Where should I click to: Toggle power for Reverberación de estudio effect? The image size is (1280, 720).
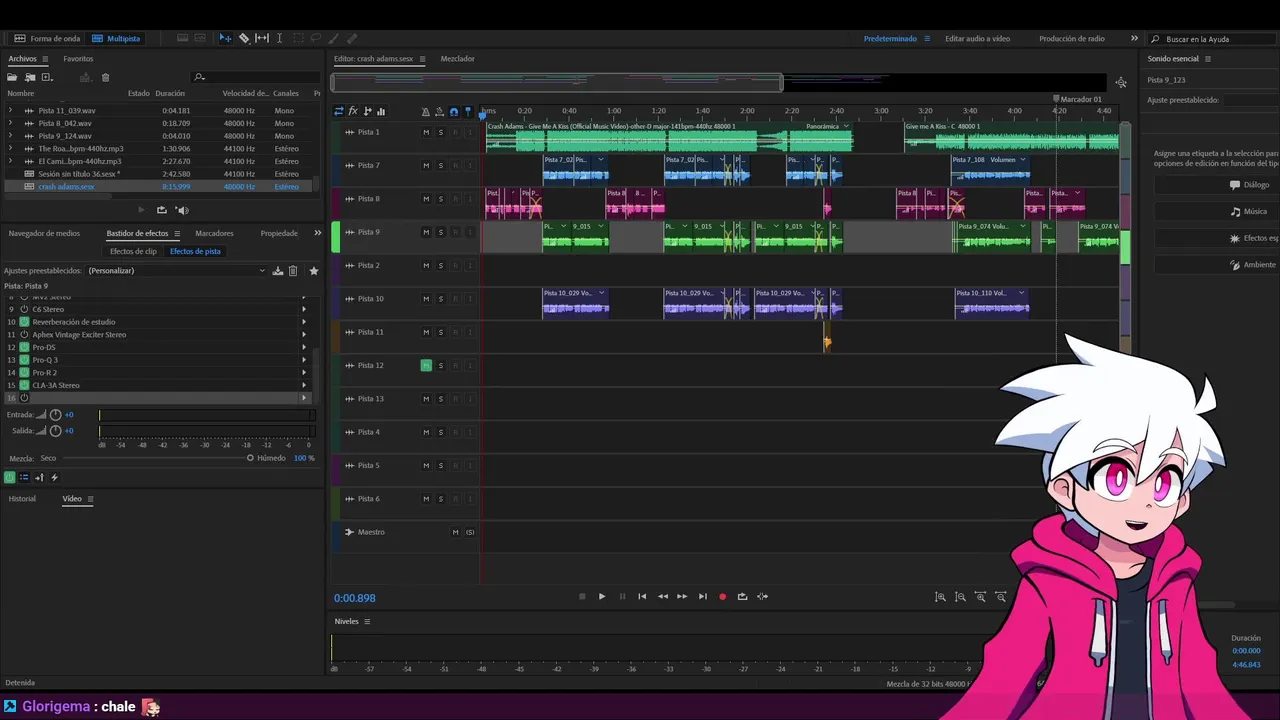pyautogui.click(x=24, y=322)
